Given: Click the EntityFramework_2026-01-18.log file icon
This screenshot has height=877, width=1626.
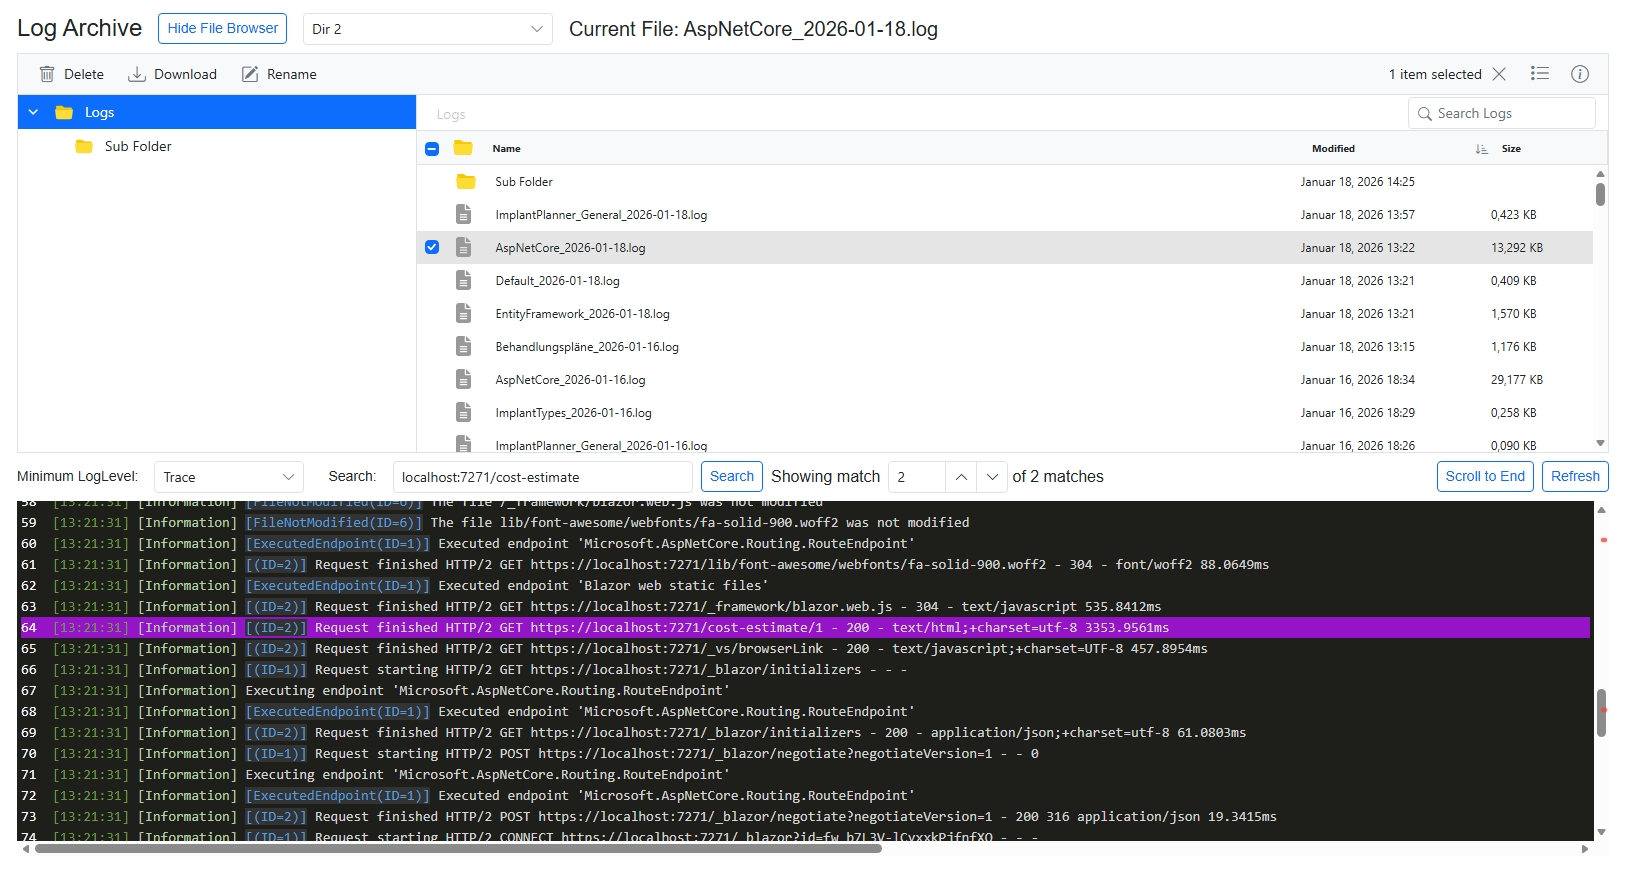Looking at the screenshot, I should click(464, 313).
